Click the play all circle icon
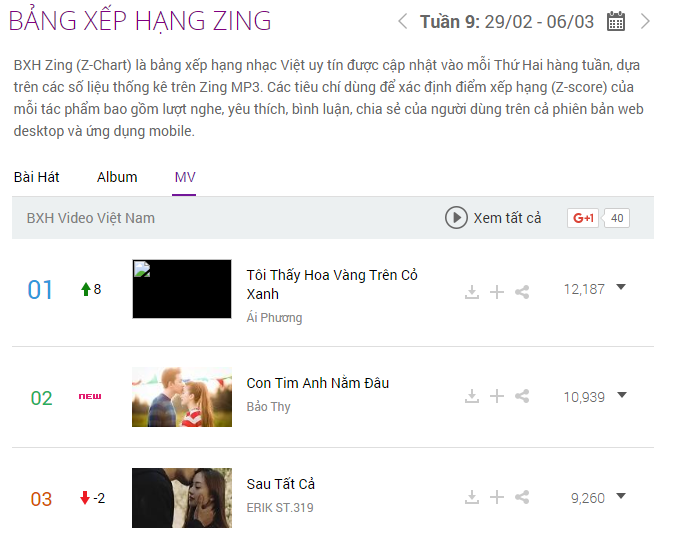Screen dimensions: 675x535 (456, 218)
